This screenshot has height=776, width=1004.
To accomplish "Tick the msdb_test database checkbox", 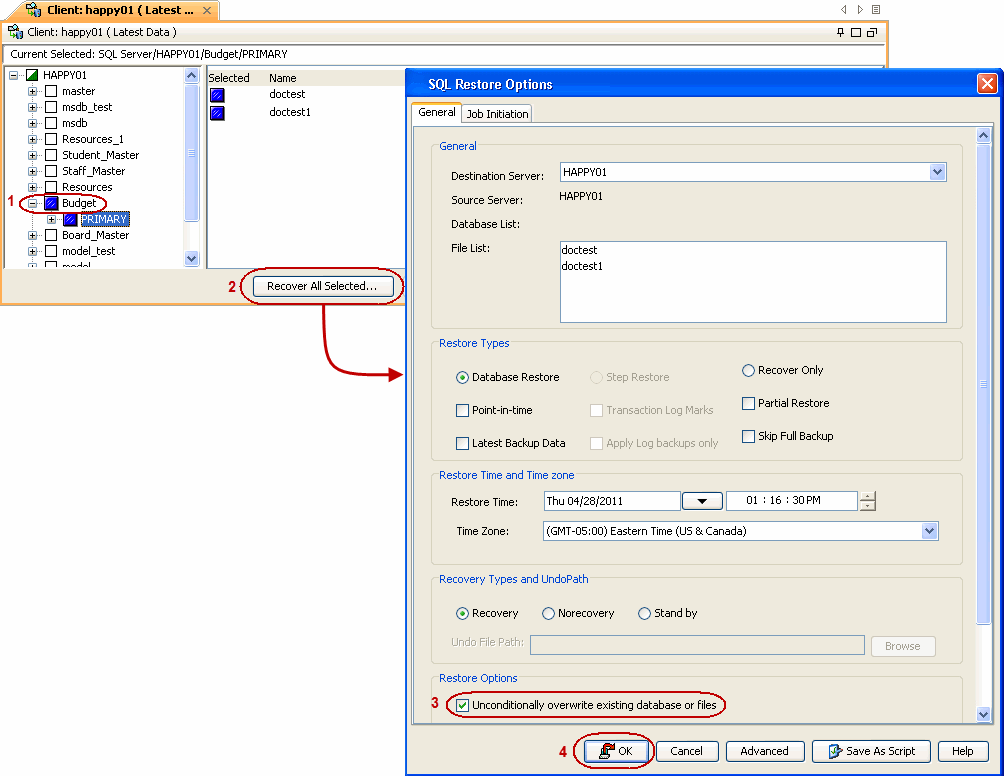I will (51, 107).
